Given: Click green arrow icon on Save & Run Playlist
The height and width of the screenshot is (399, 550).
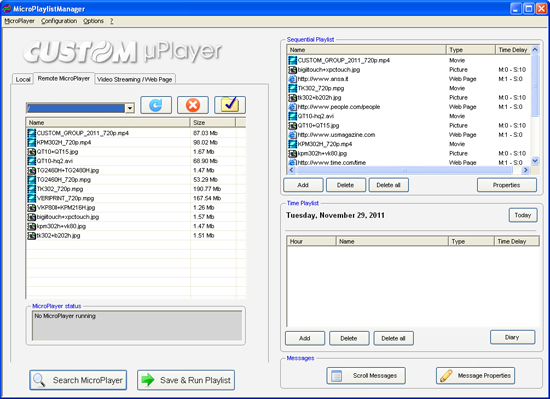Looking at the screenshot, I should 148,380.
